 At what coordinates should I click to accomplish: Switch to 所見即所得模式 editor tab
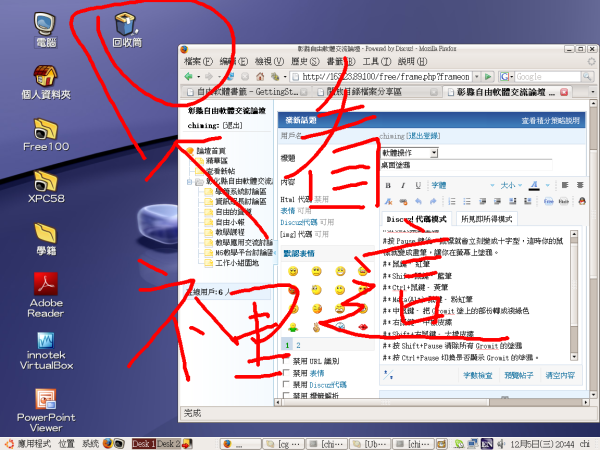(486, 218)
